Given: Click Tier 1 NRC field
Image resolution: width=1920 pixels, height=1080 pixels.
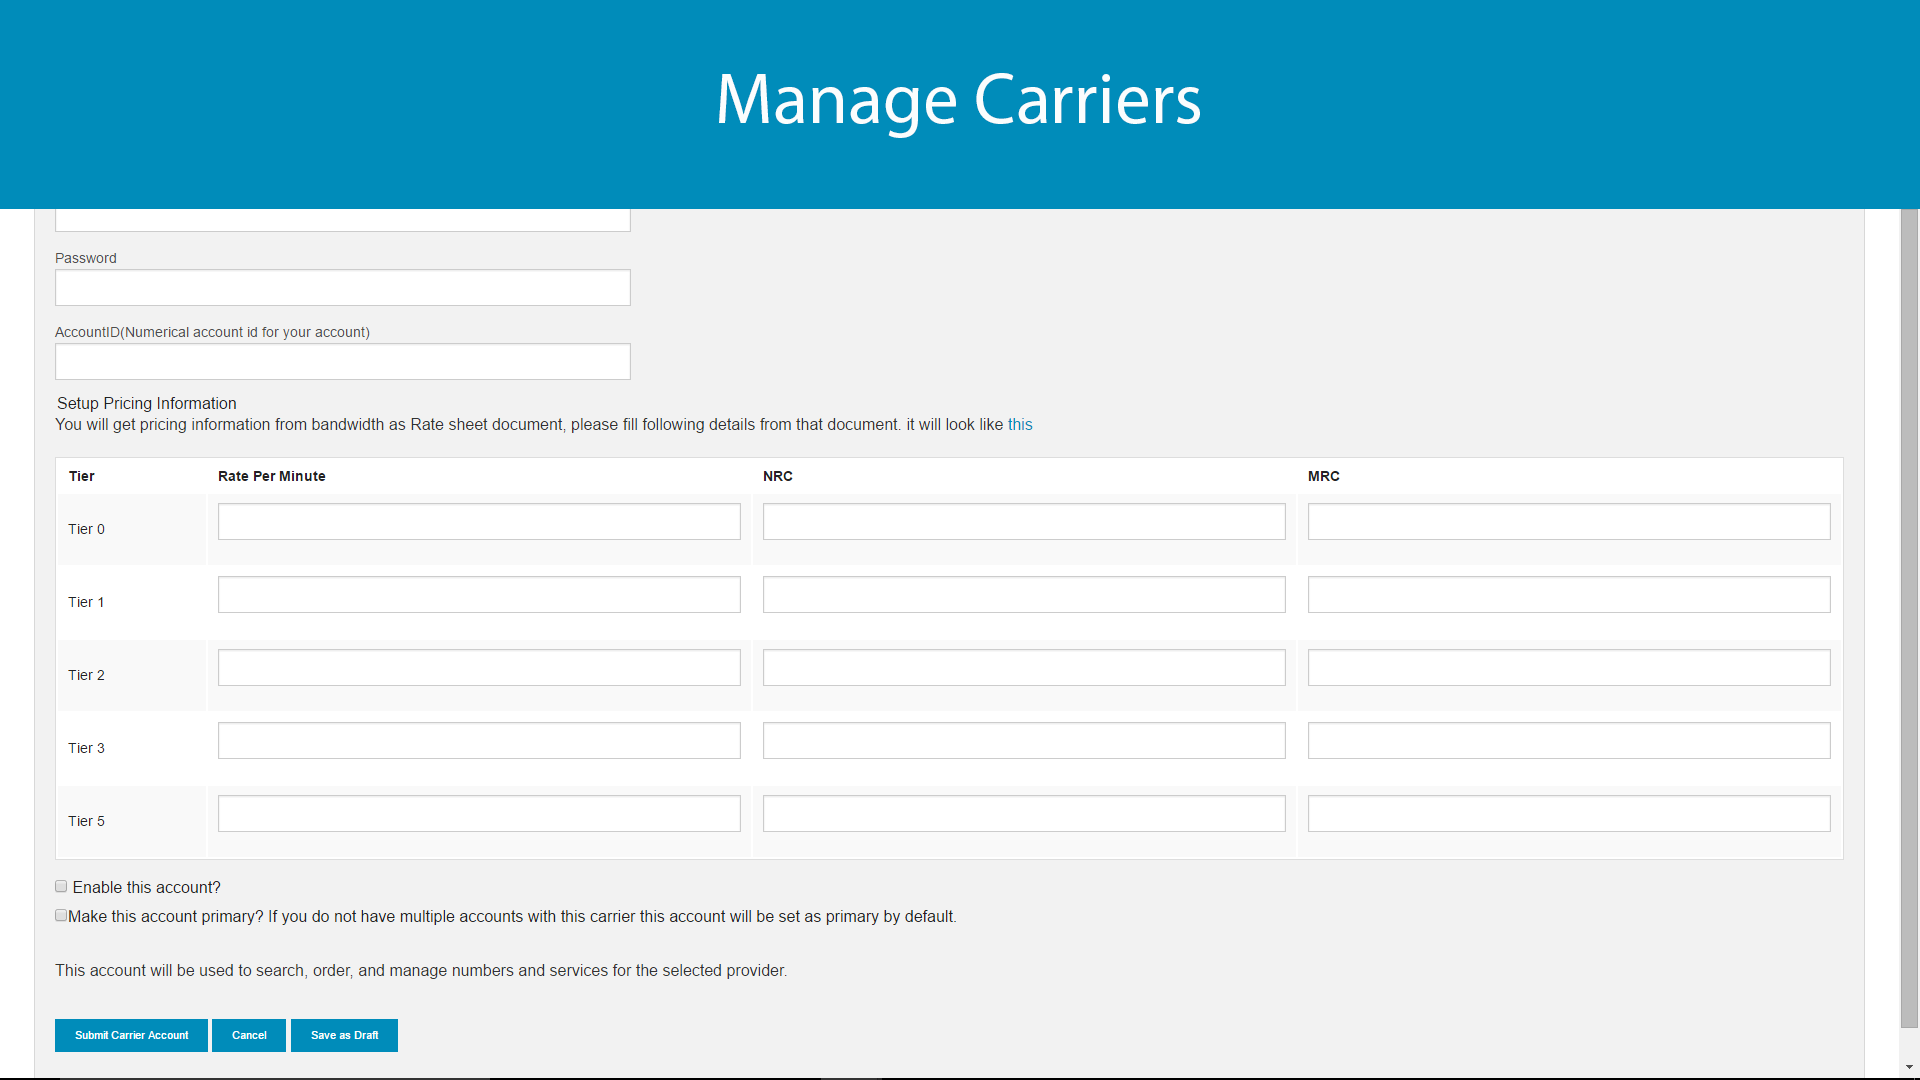Looking at the screenshot, I should (1024, 595).
